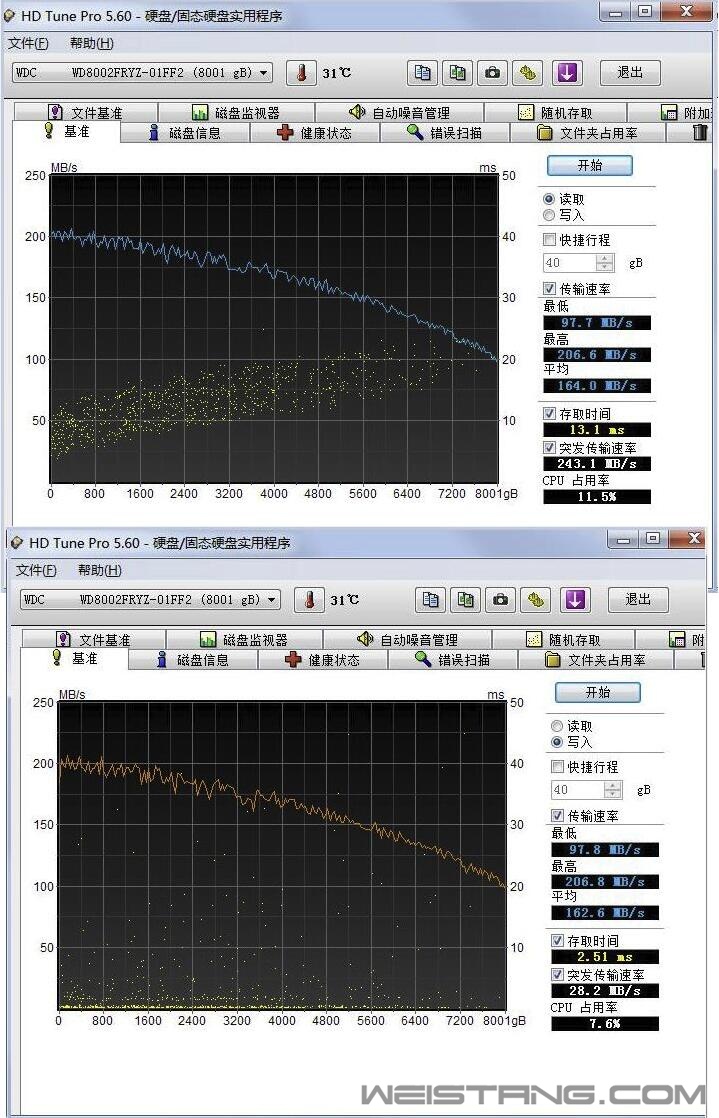Click camera icon in lower window toolbar

[500, 600]
